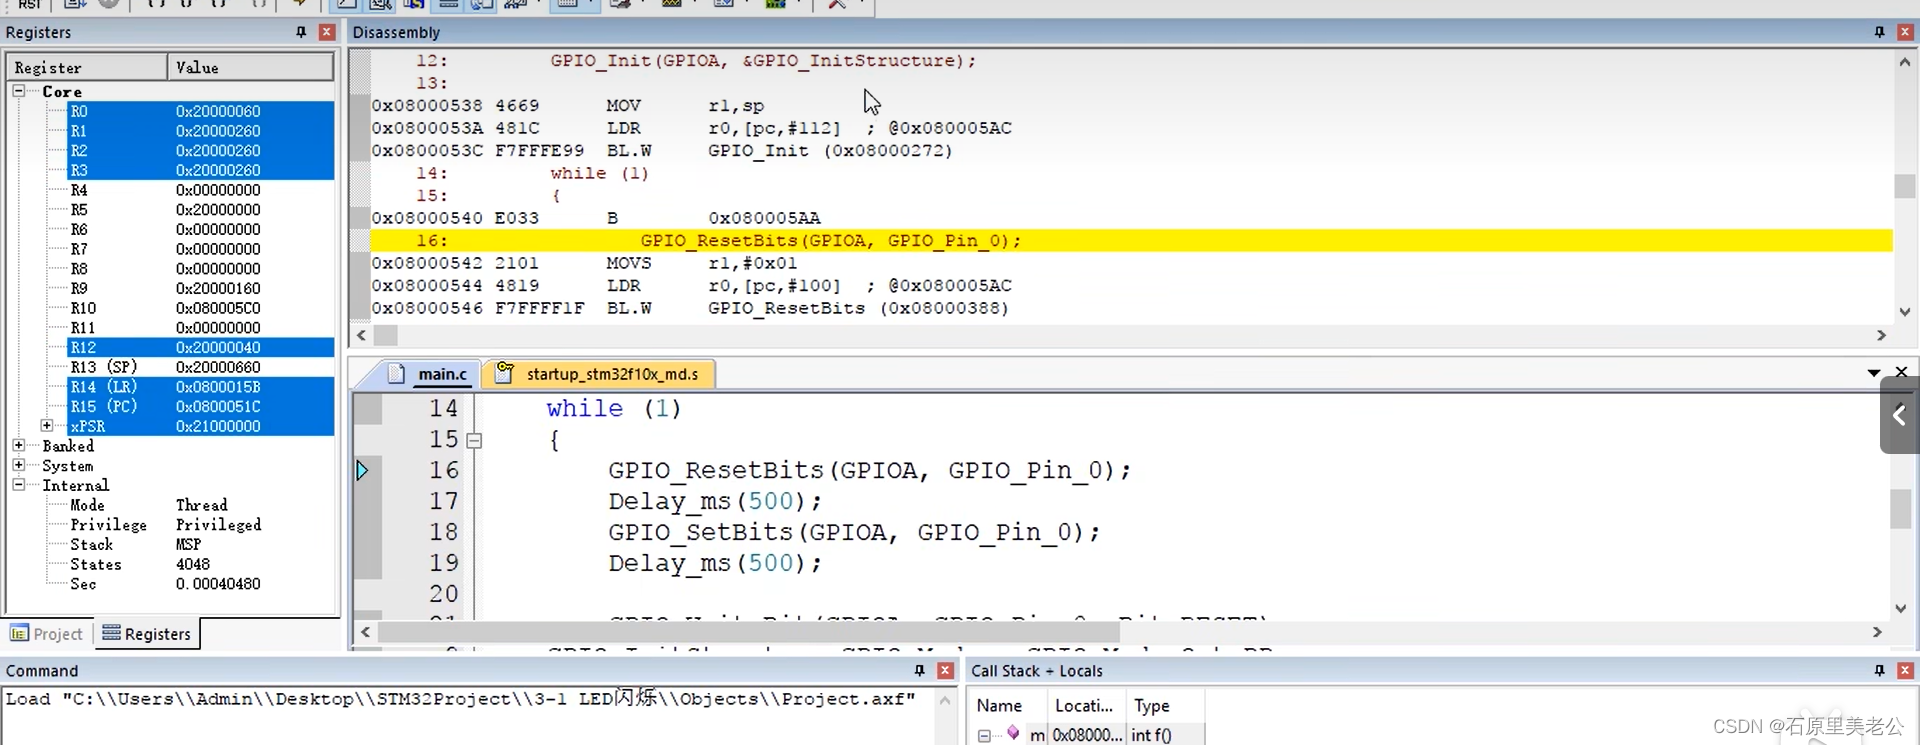Click the side panel collapse arrow button
Screen dimensions: 1920x745
tap(1899, 415)
